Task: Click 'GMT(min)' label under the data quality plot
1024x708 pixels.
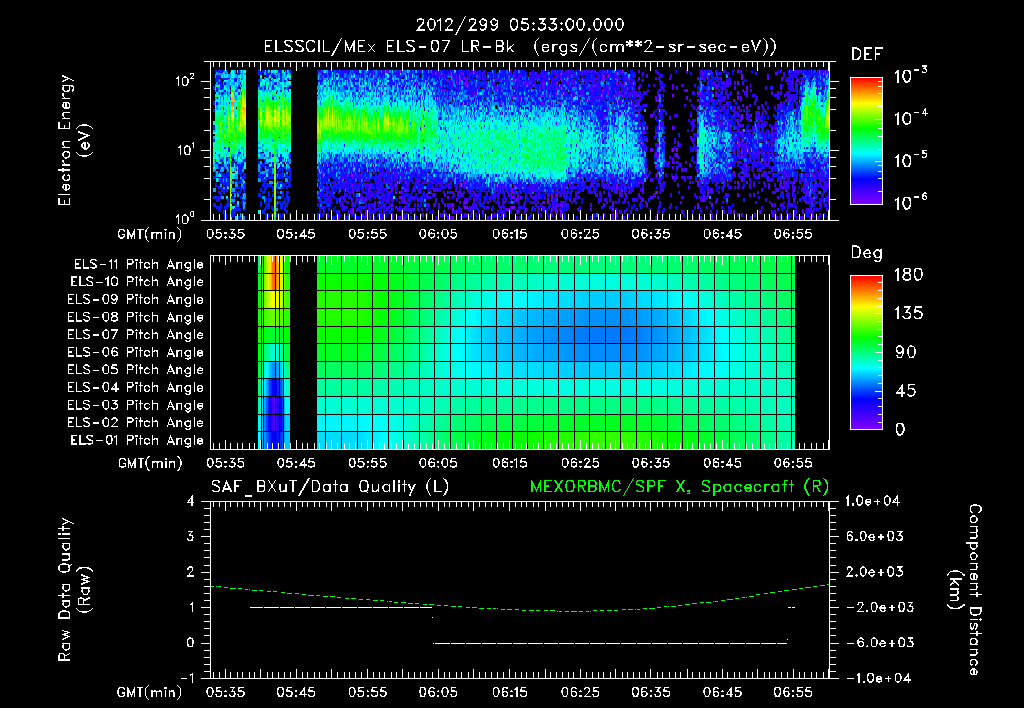Action: point(150,692)
